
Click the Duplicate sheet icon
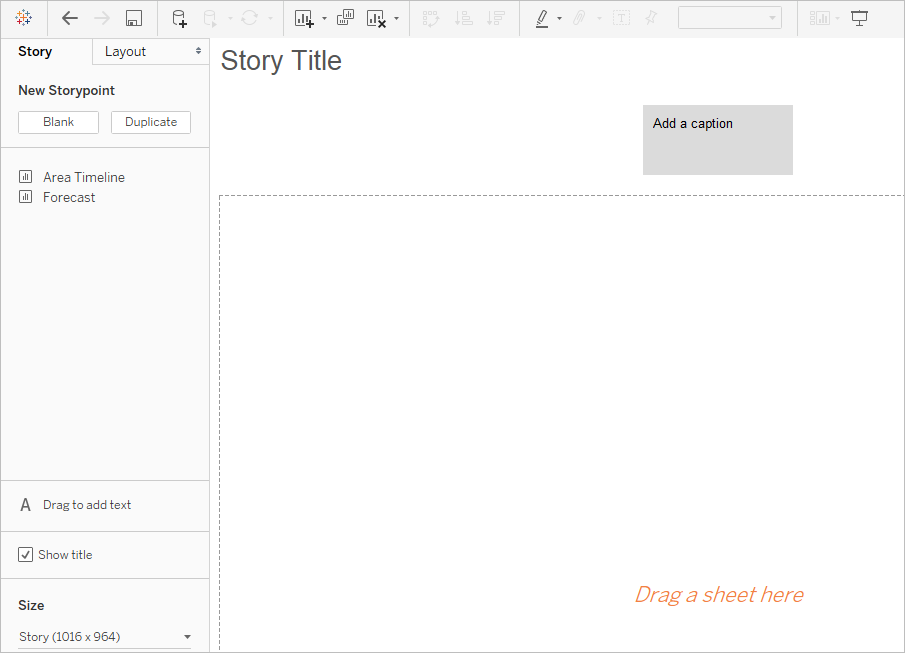click(345, 18)
